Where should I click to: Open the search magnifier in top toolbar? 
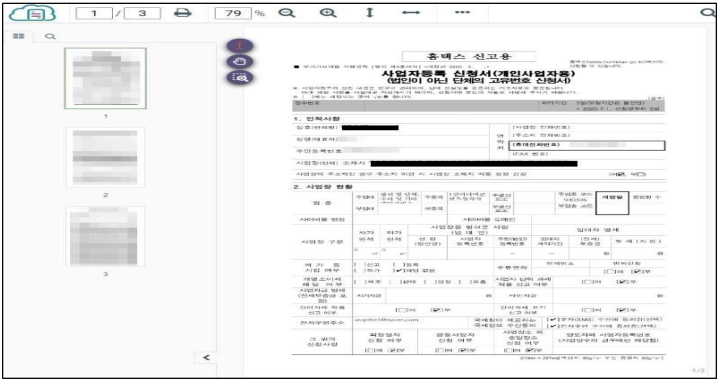pos(707,13)
